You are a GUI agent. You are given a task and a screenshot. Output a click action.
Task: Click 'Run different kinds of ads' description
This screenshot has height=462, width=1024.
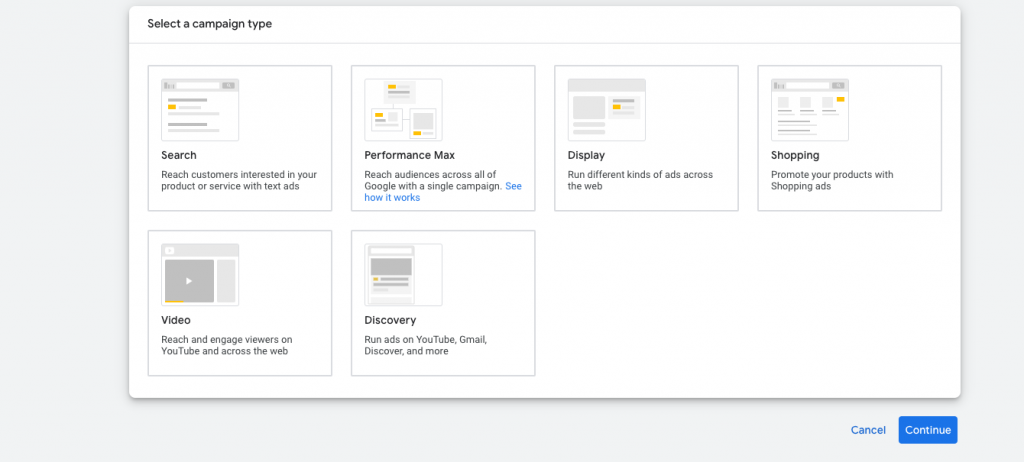[640, 180]
